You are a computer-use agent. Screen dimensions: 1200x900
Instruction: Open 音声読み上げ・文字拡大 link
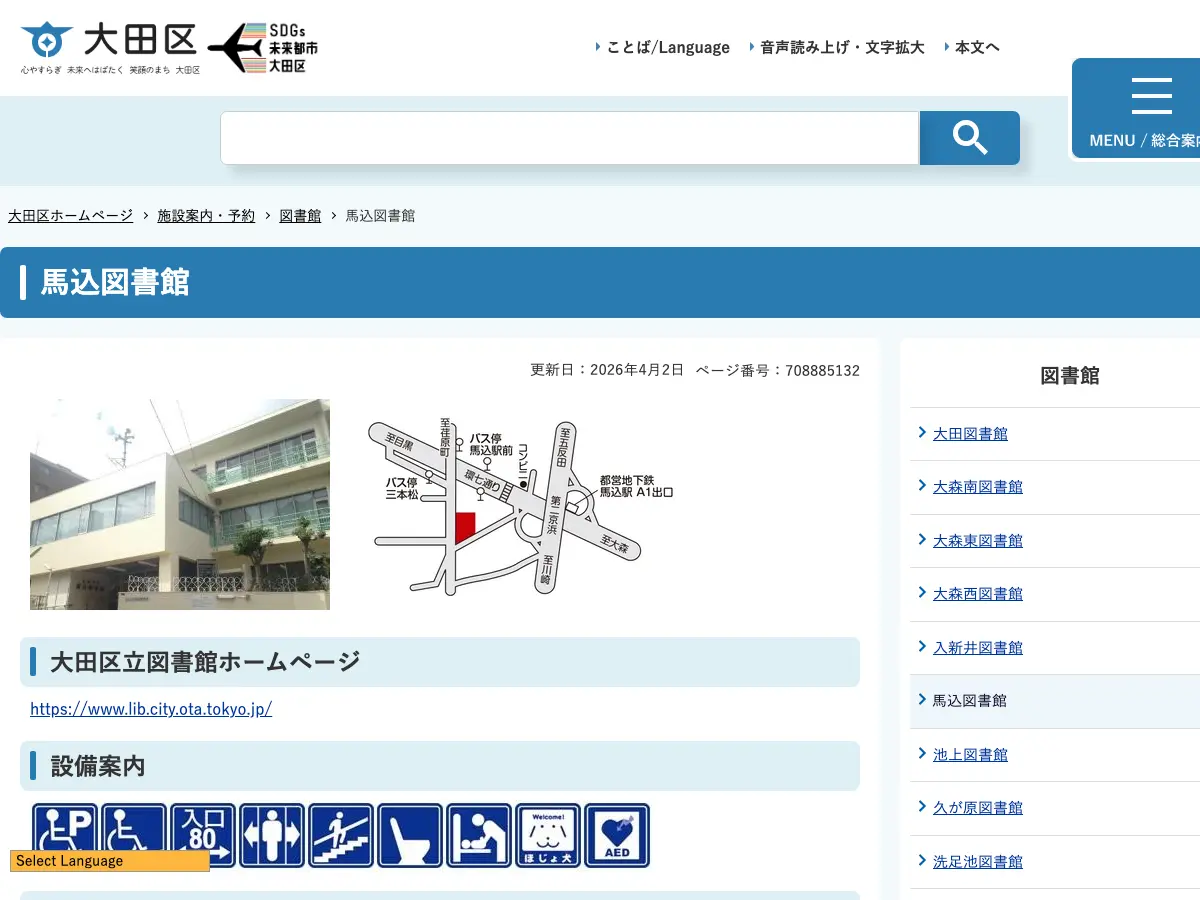842,47
